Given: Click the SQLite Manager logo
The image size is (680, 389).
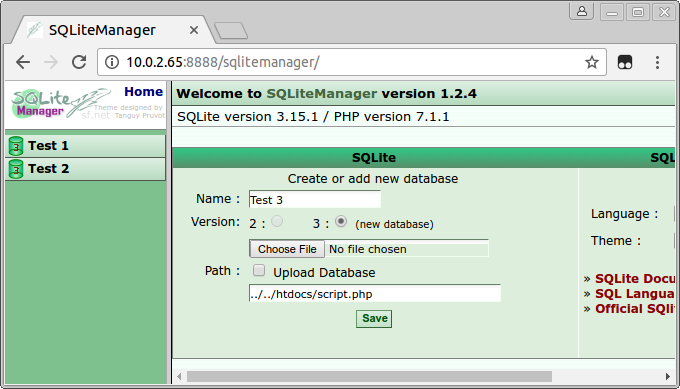Looking at the screenshot, I should pos(61,103).
